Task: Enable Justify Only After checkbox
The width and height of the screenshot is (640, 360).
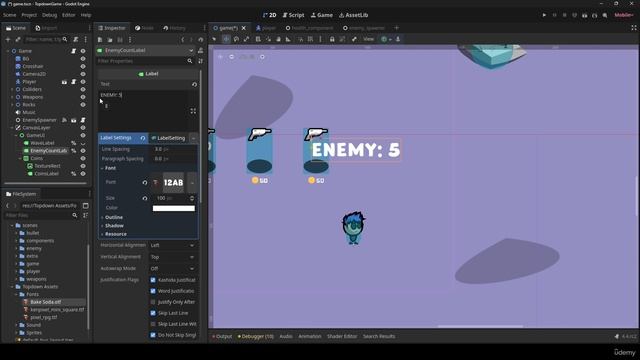Action: (153, 302)
